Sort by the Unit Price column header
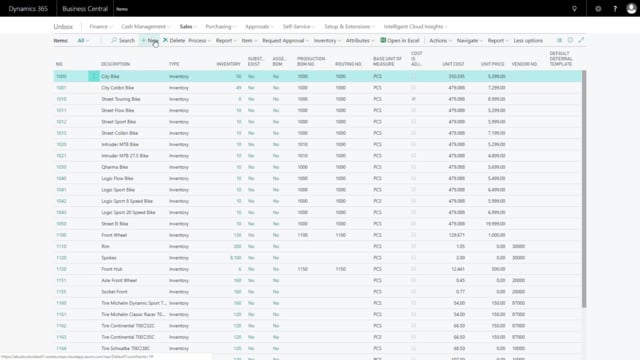Image resolution: width=640 pixels, height=360 pixels. click(492, 64)
